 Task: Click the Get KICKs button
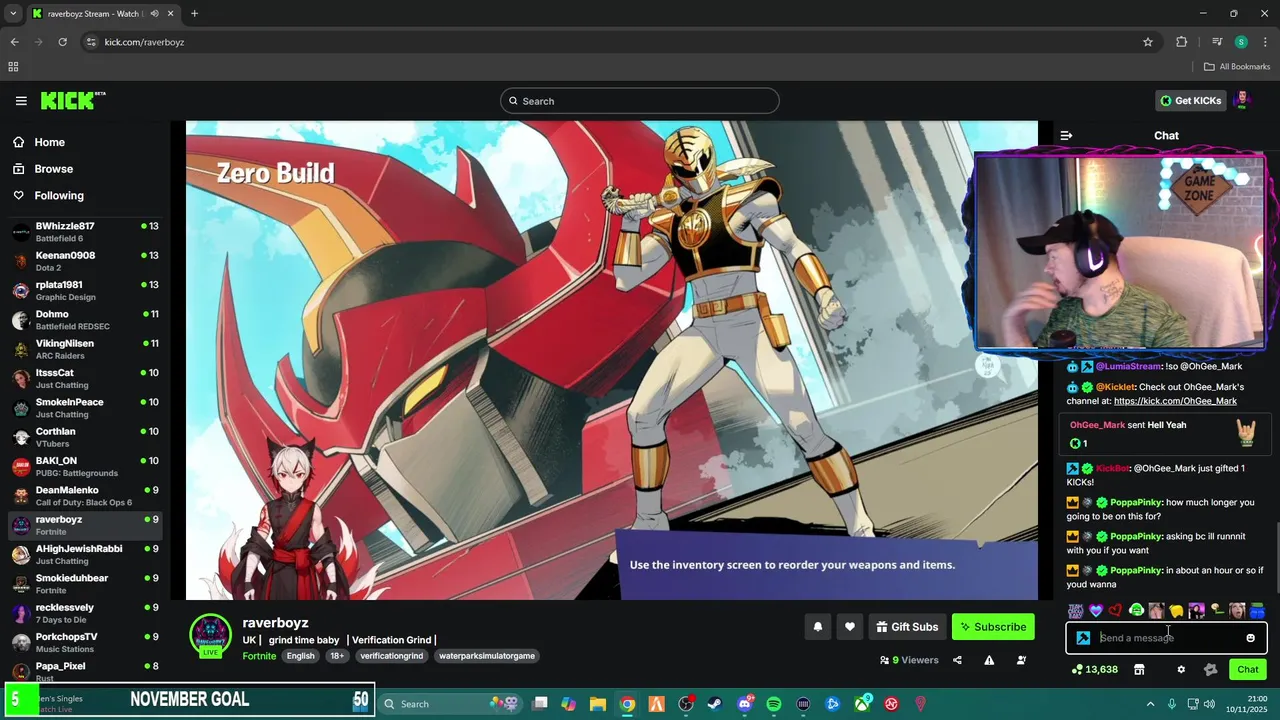pyautogui.click(x=1191, y=101)
